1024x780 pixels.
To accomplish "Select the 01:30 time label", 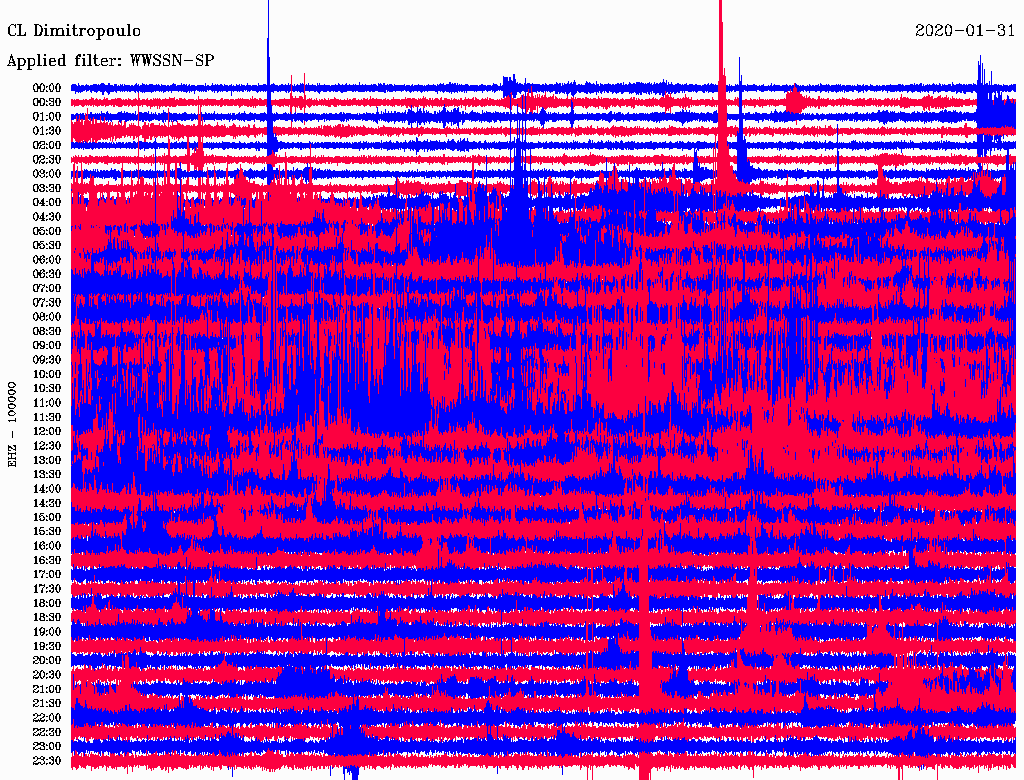I will click(x=47, y=131).
